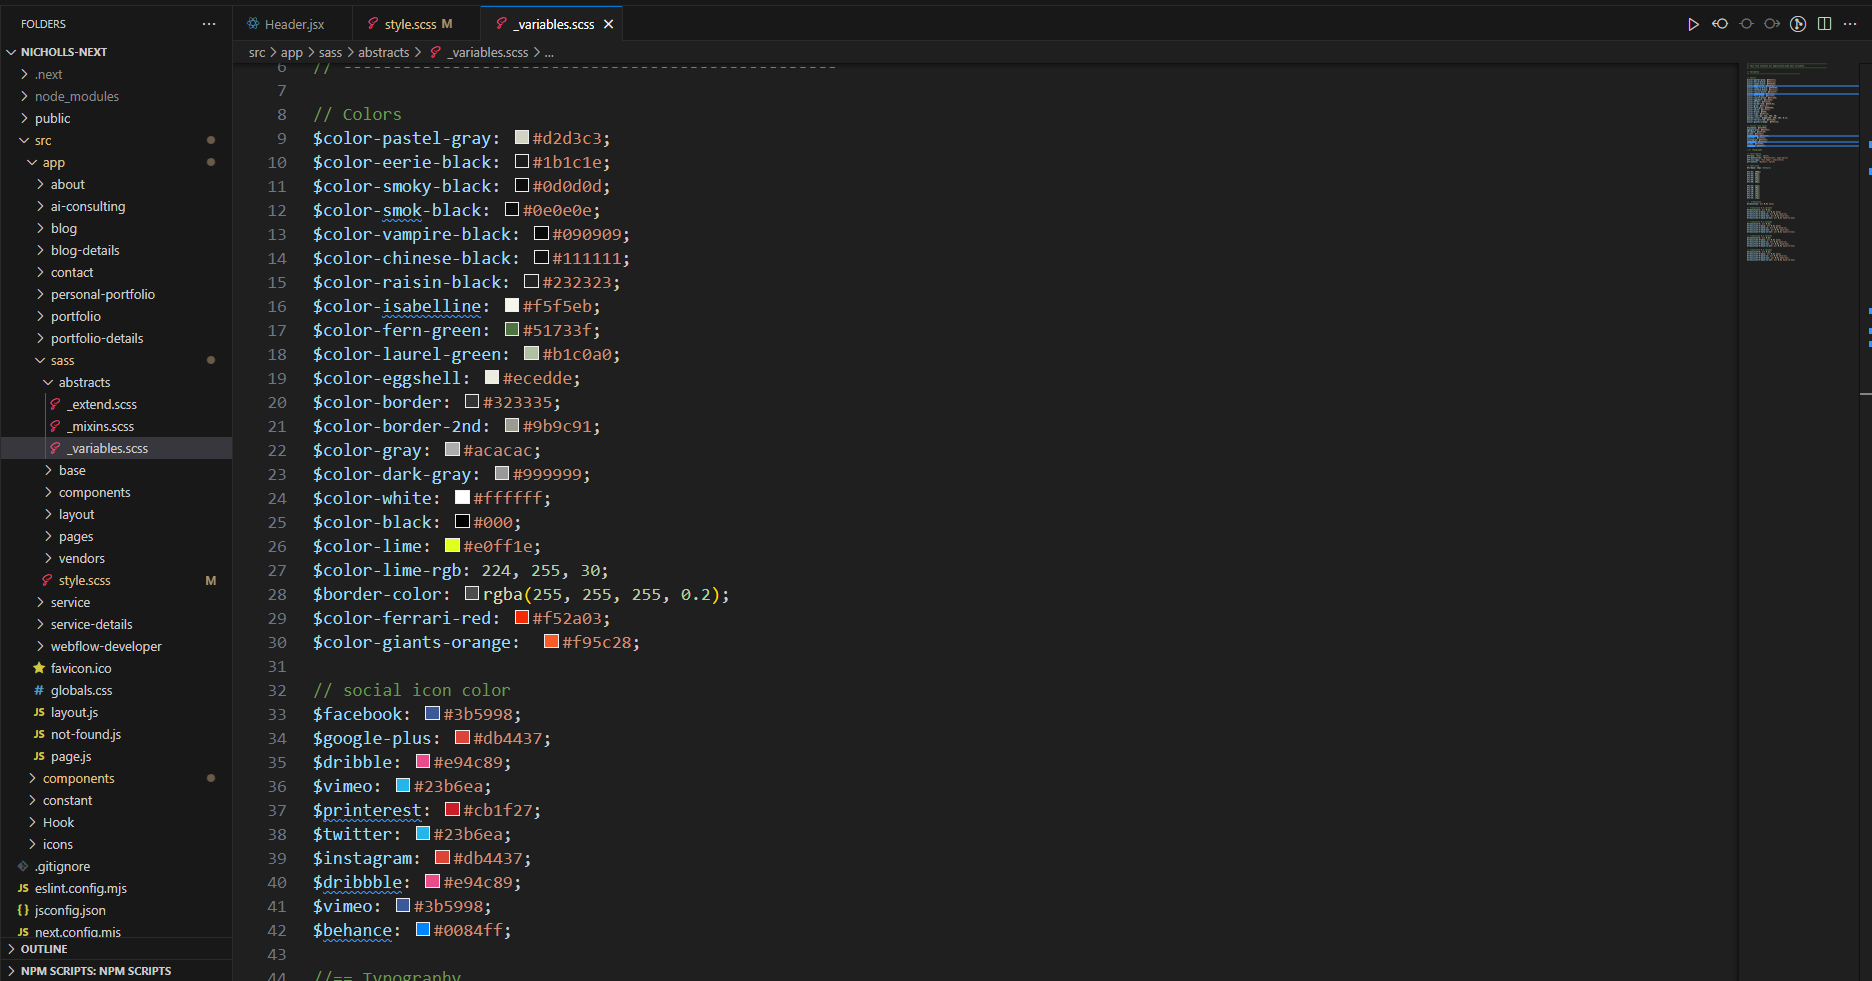Click the React icon on Header.jsx tab

click(254, 24)
